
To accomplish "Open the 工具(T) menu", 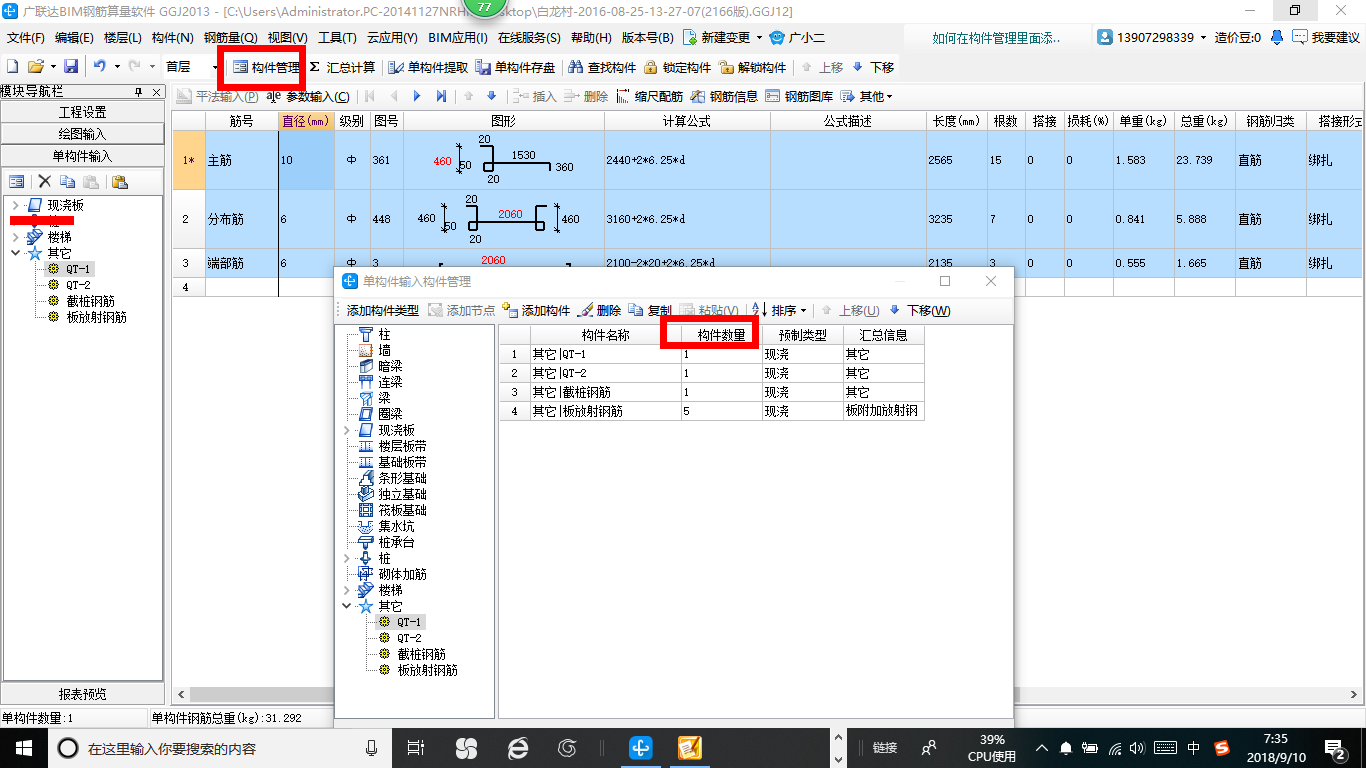I will pyautogui.click(x=337, y=38).
